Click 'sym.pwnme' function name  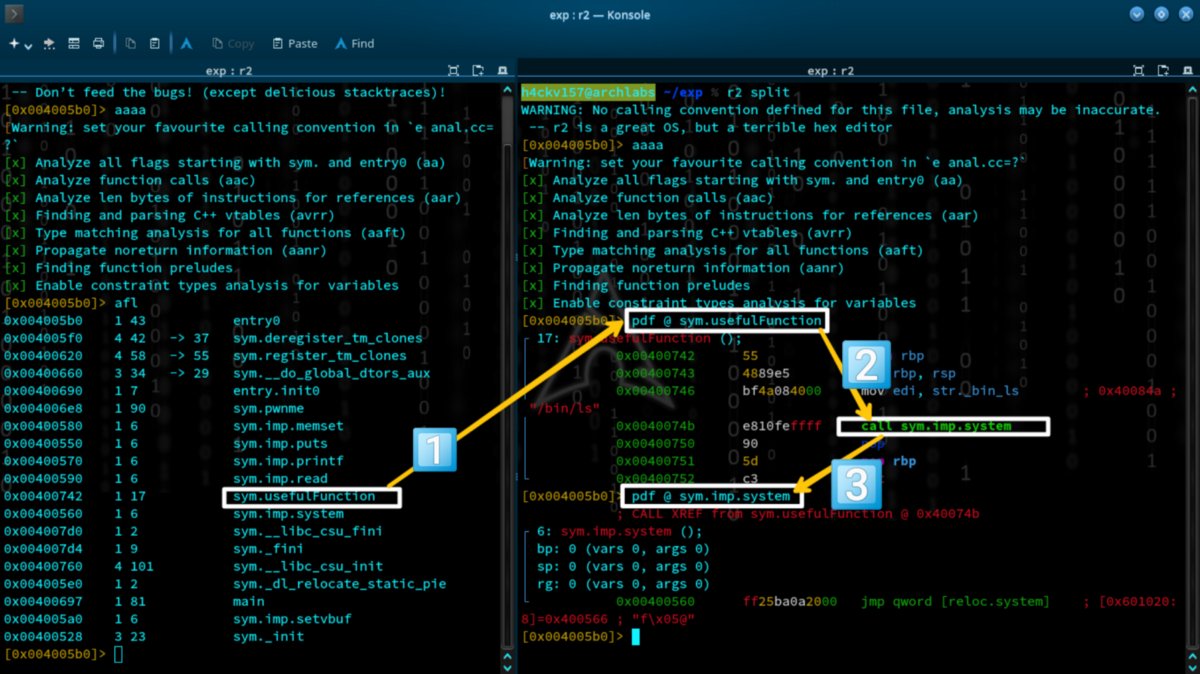[x=268, y=408]
